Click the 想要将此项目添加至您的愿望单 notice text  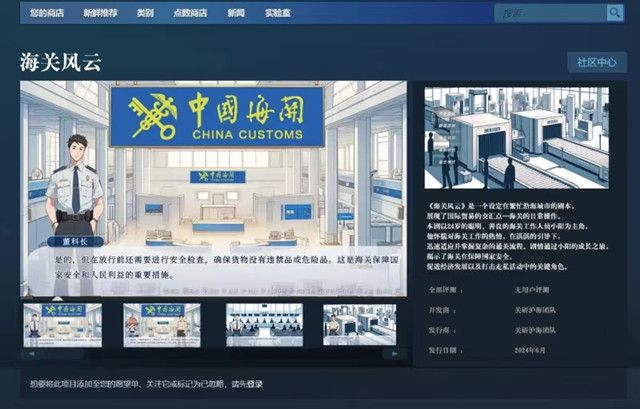[x=146, y=384]
